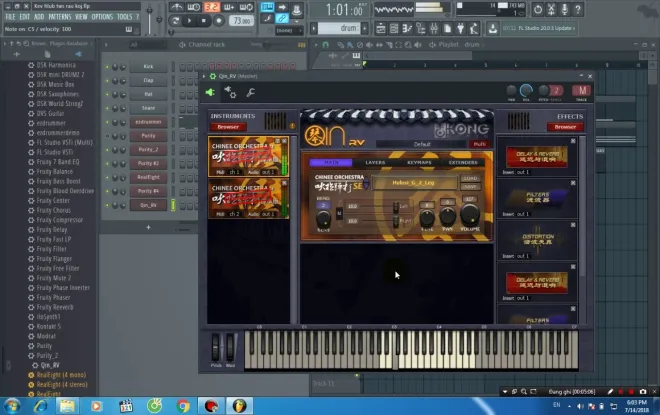Viewport: 660px width, 415px height.
Task: Toggle pattern/song mode switch
Action: (175, 20)
